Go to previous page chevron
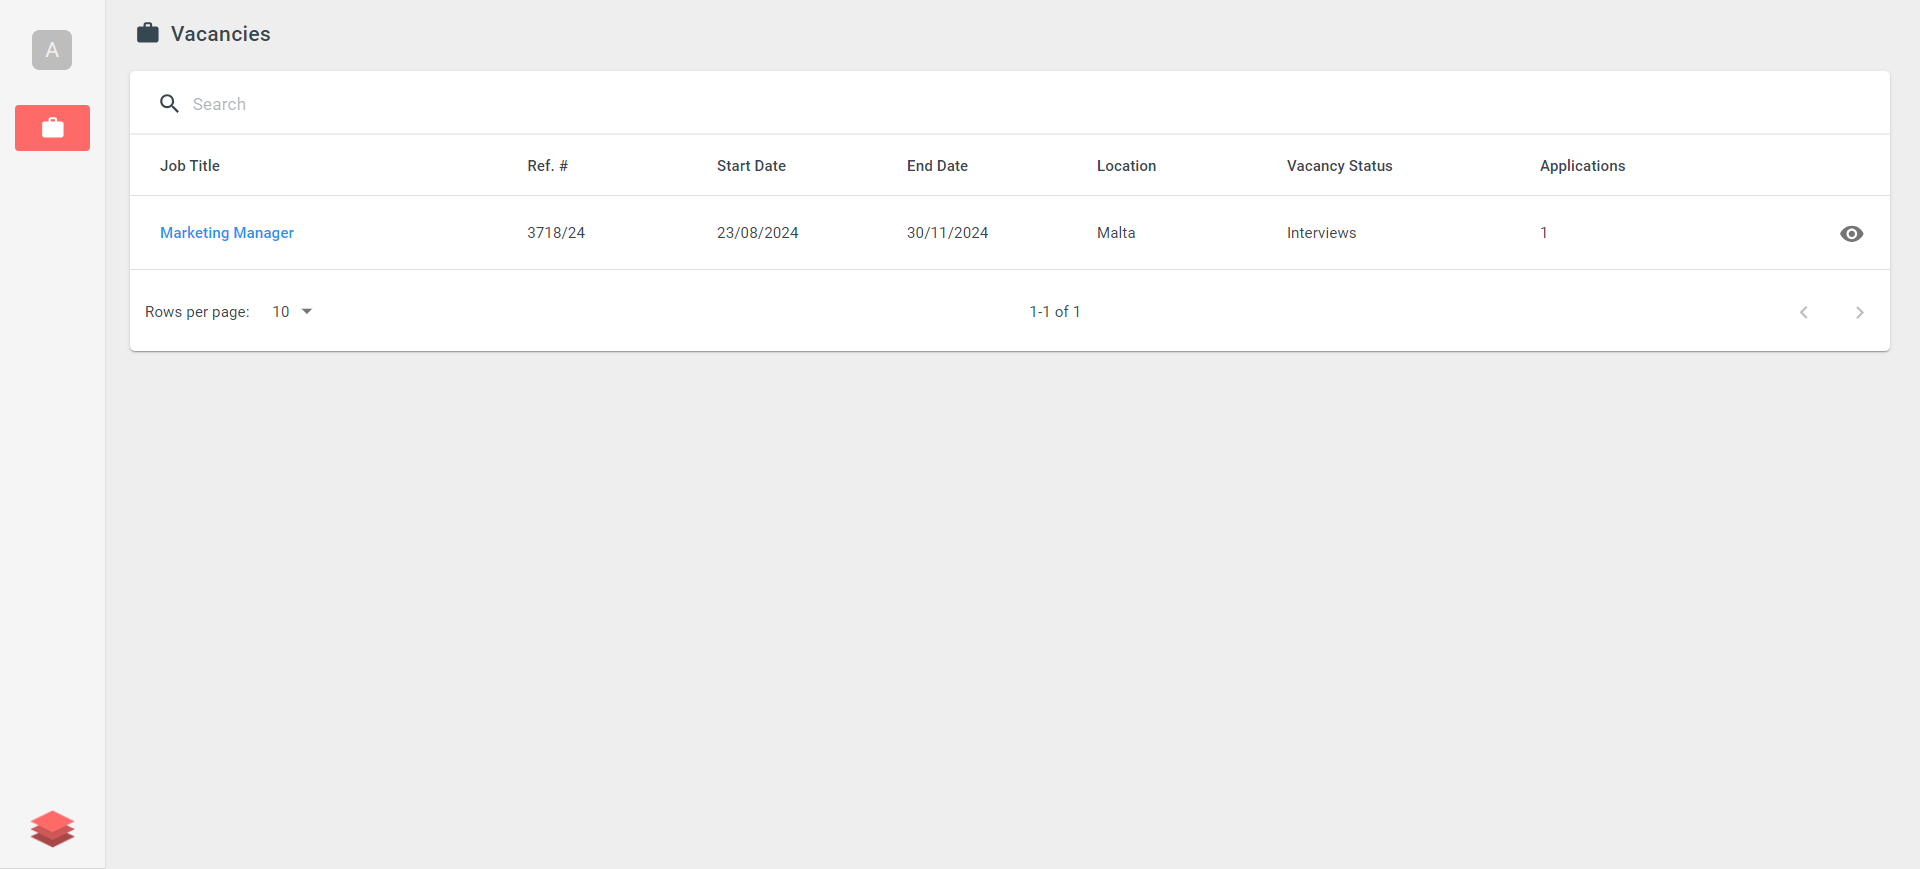The width and height of the screenshot is (1920, 869). point(1804,312)
